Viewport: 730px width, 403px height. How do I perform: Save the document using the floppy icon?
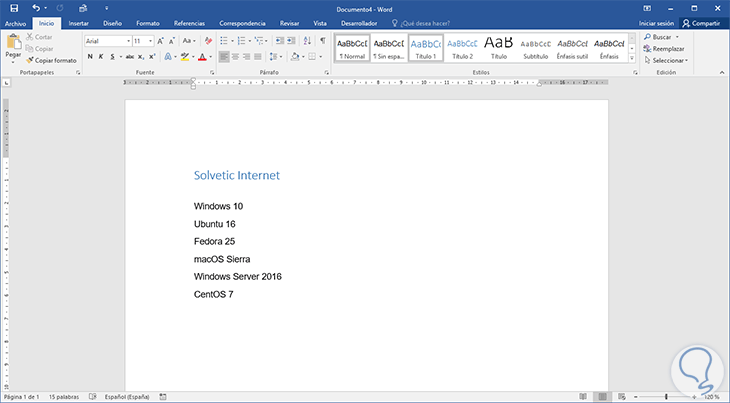click(x=14, y=8)
